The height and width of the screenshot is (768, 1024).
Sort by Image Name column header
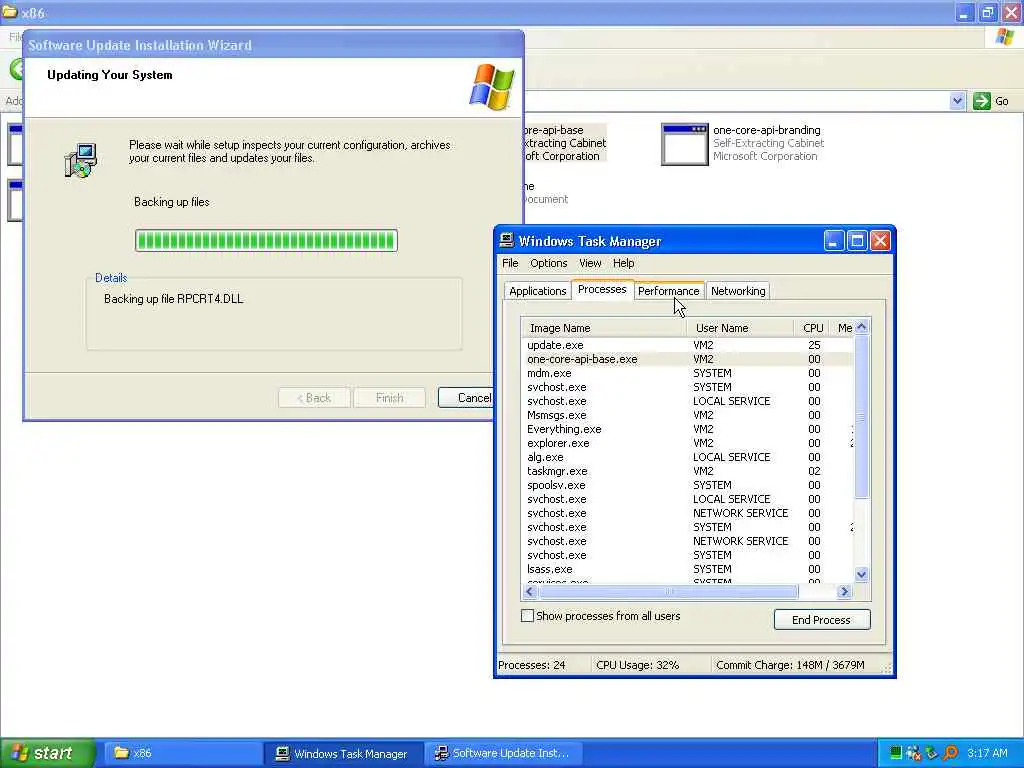pos(604,328)
